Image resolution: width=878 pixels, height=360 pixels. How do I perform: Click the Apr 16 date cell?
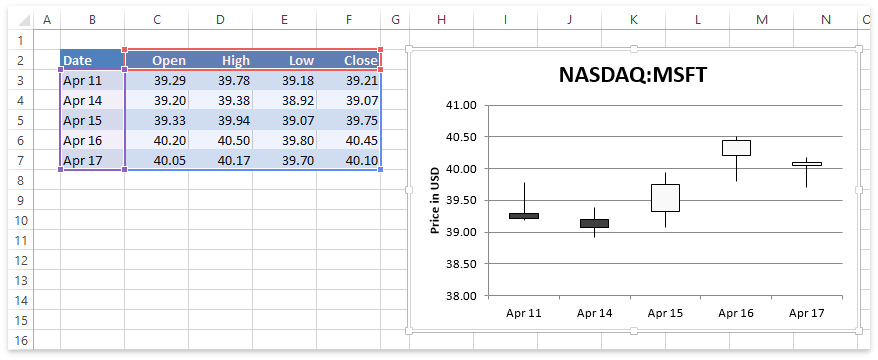pos(92,140)
